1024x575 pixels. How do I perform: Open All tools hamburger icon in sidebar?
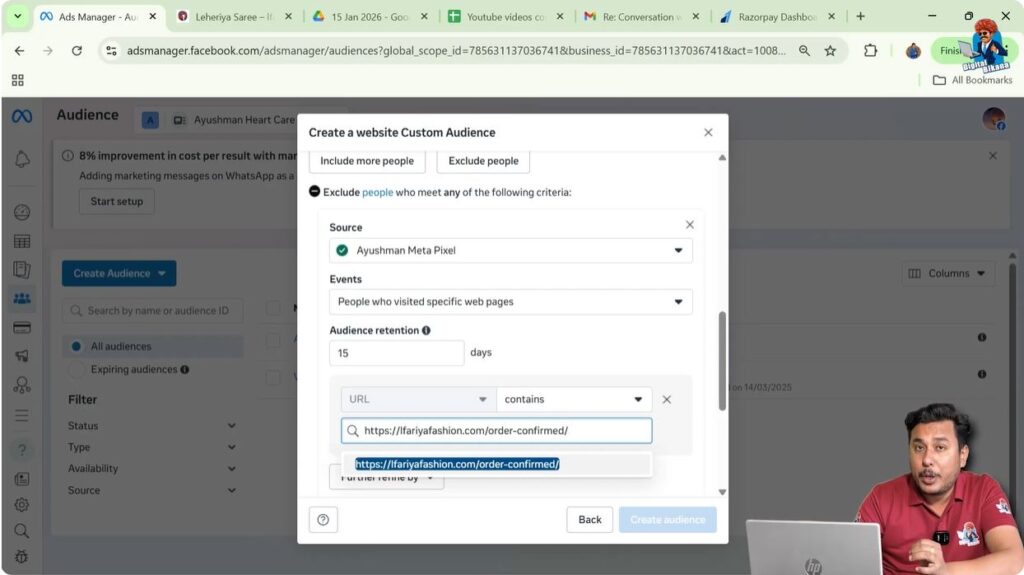coord(22,416)
